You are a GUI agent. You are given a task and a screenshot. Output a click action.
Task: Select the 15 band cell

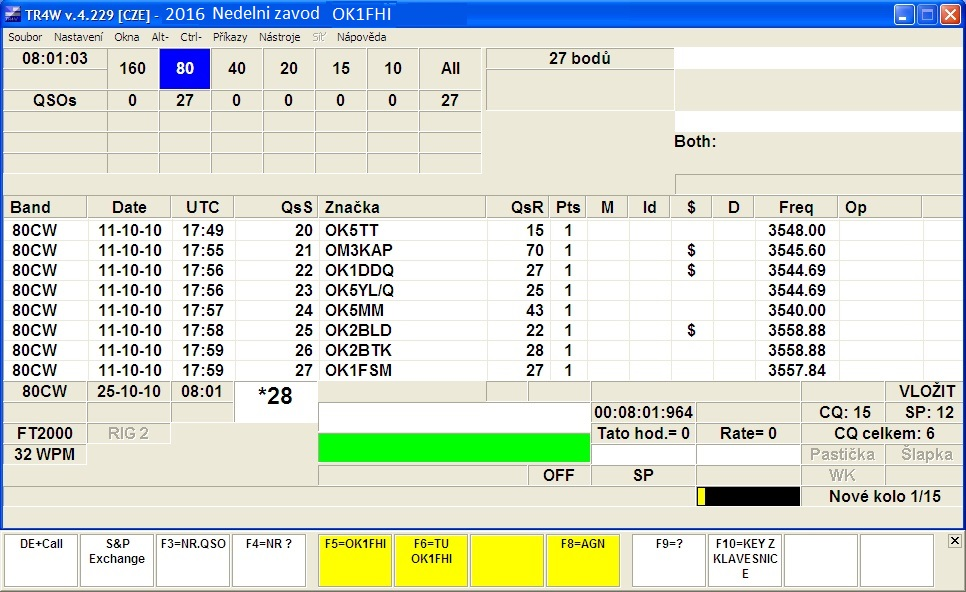[341, 68]
